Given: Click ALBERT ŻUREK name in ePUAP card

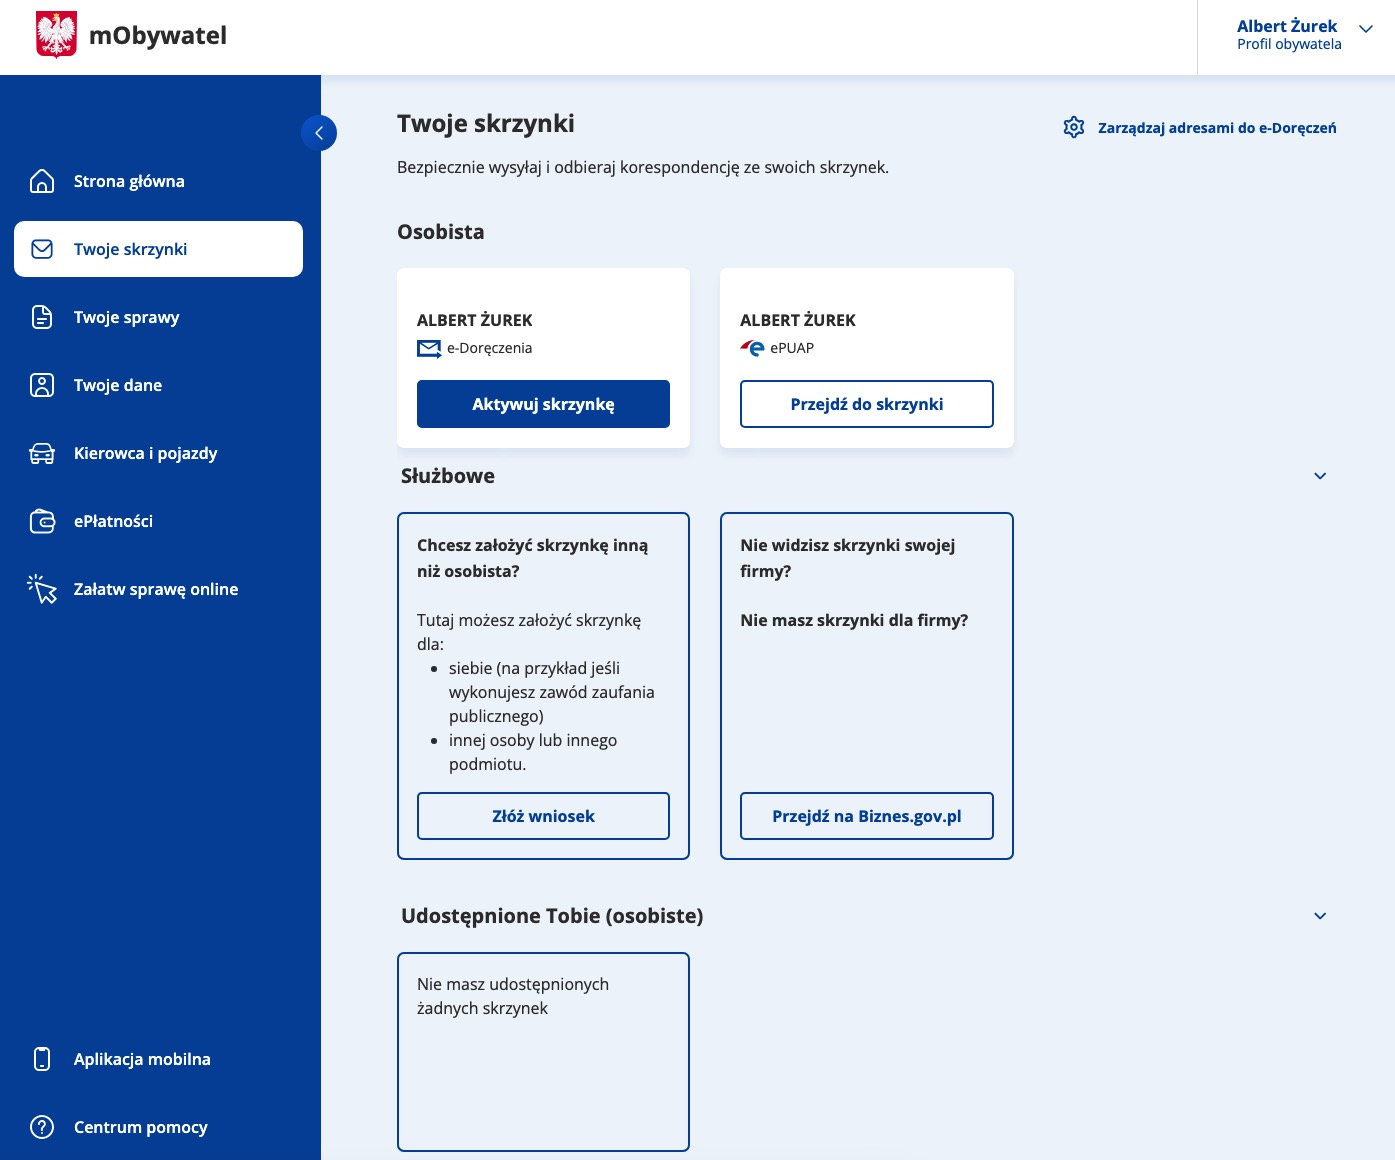Looking at the screenshot, I should tap(798, 320).
